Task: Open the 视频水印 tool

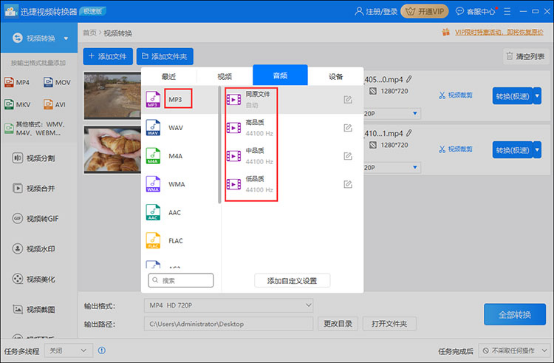Action: [34, 249]
